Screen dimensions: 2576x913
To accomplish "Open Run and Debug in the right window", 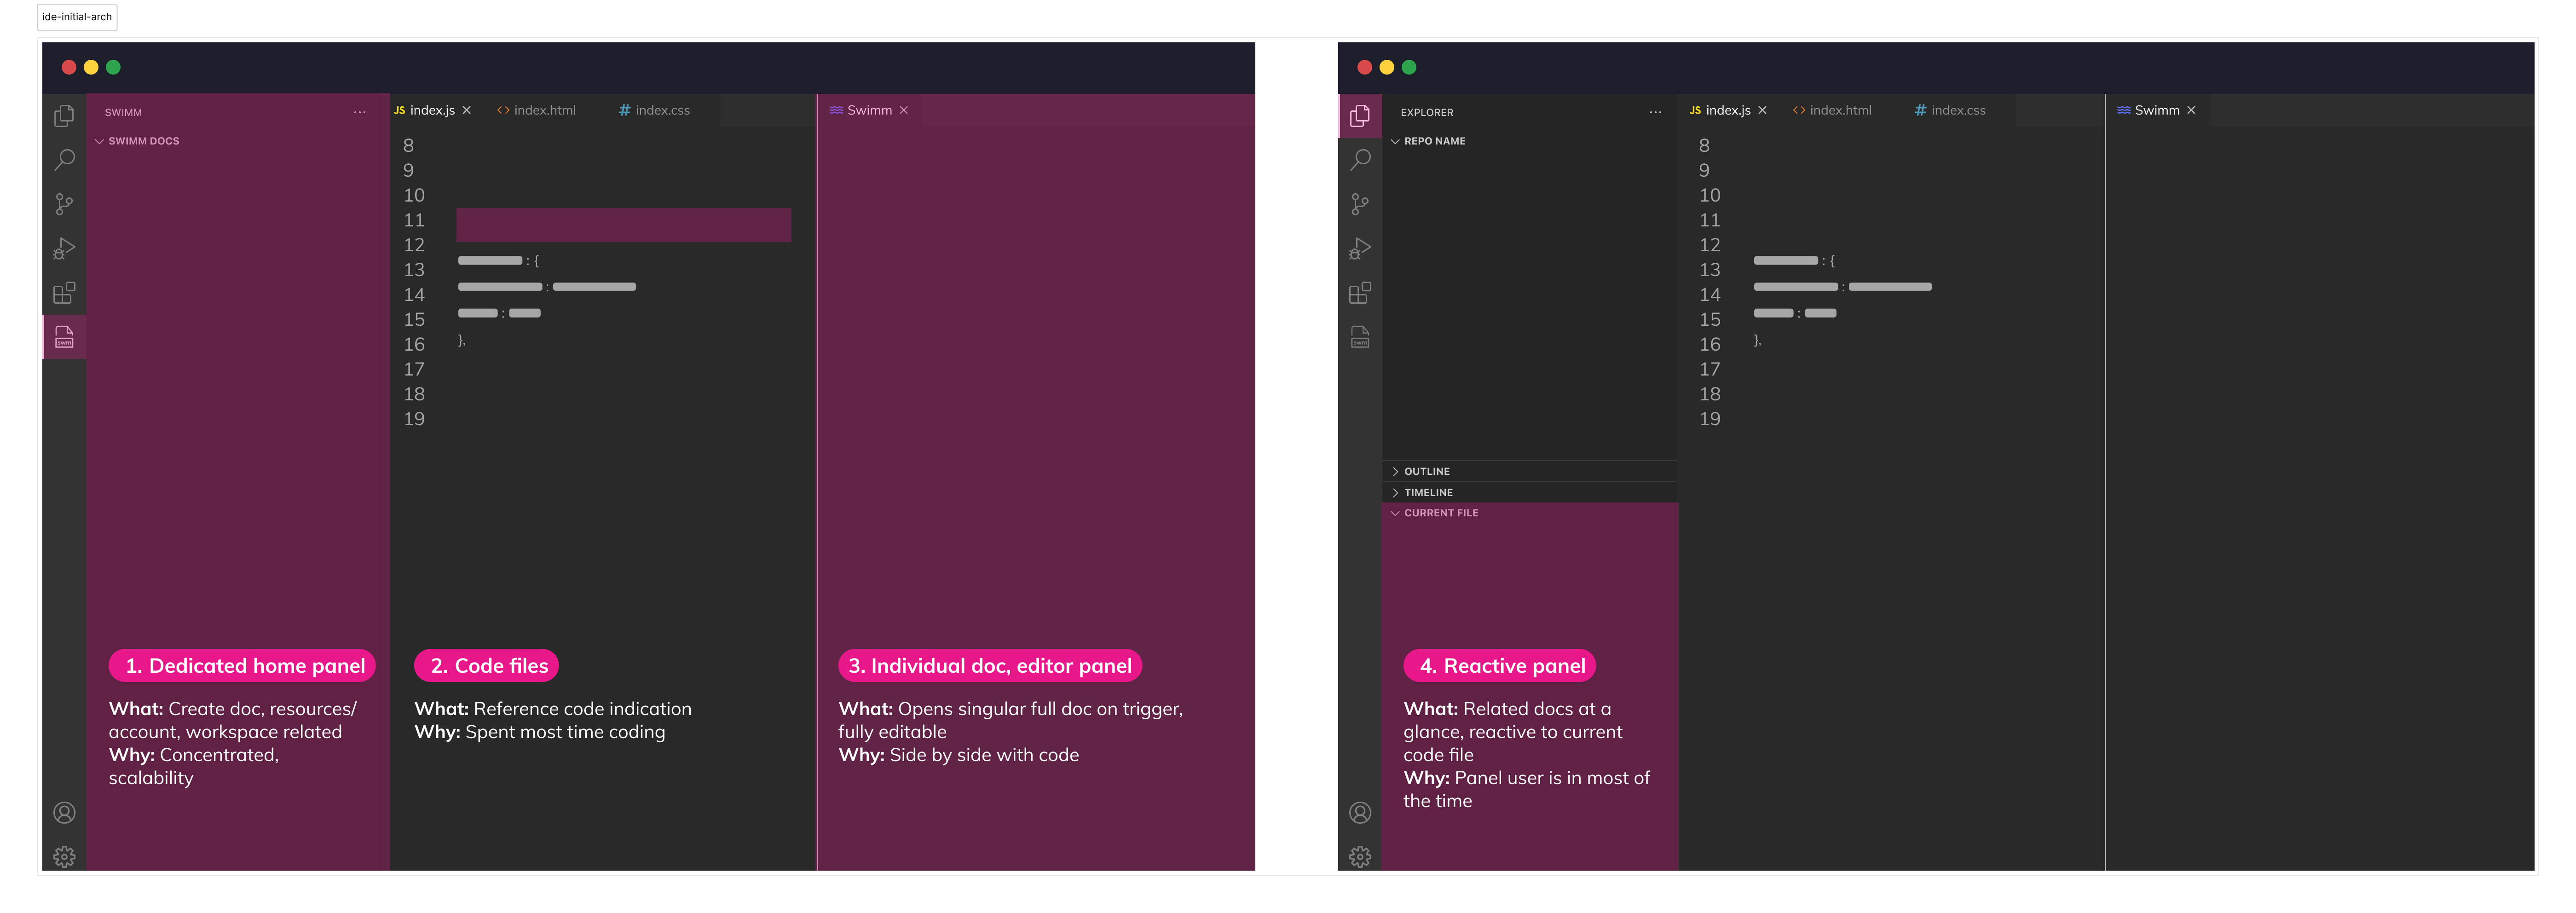I will (1360, 248).
